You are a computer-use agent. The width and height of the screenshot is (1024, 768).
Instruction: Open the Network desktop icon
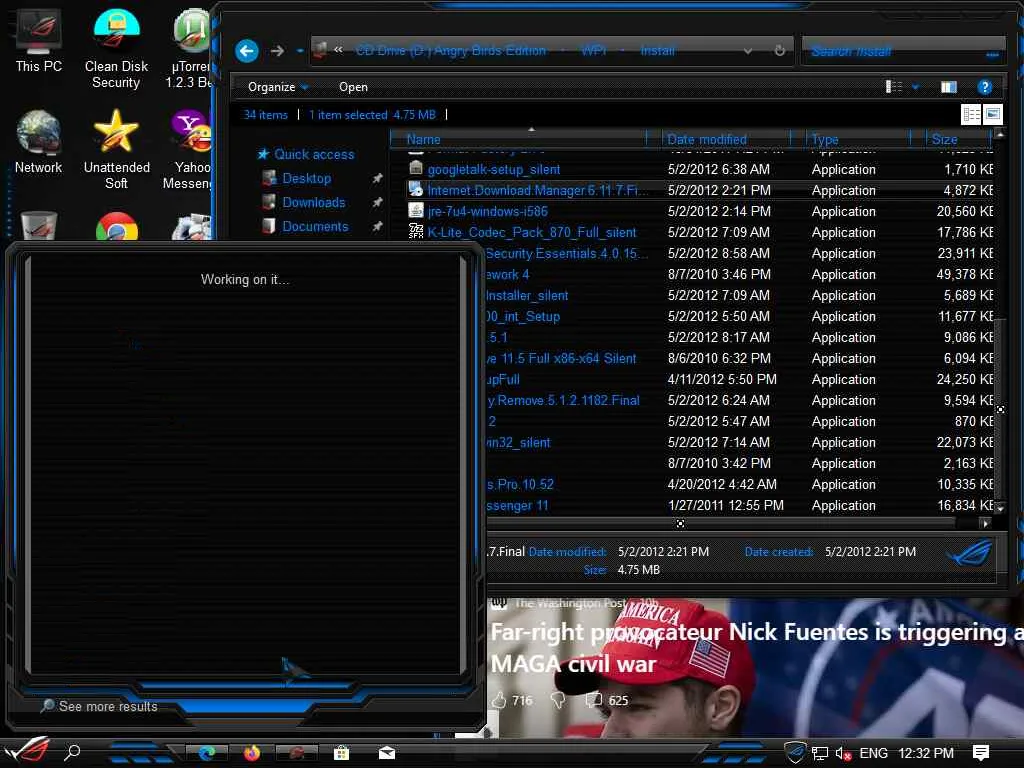tap(39, 142)
